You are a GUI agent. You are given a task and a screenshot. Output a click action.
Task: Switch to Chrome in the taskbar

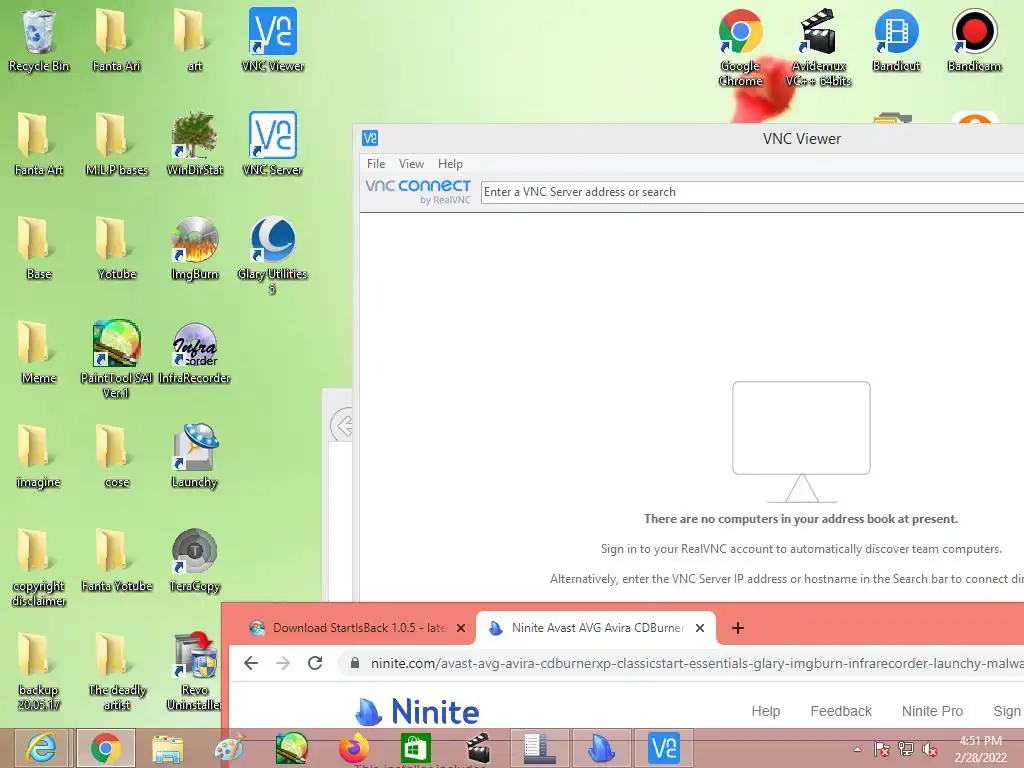point(105,748)
